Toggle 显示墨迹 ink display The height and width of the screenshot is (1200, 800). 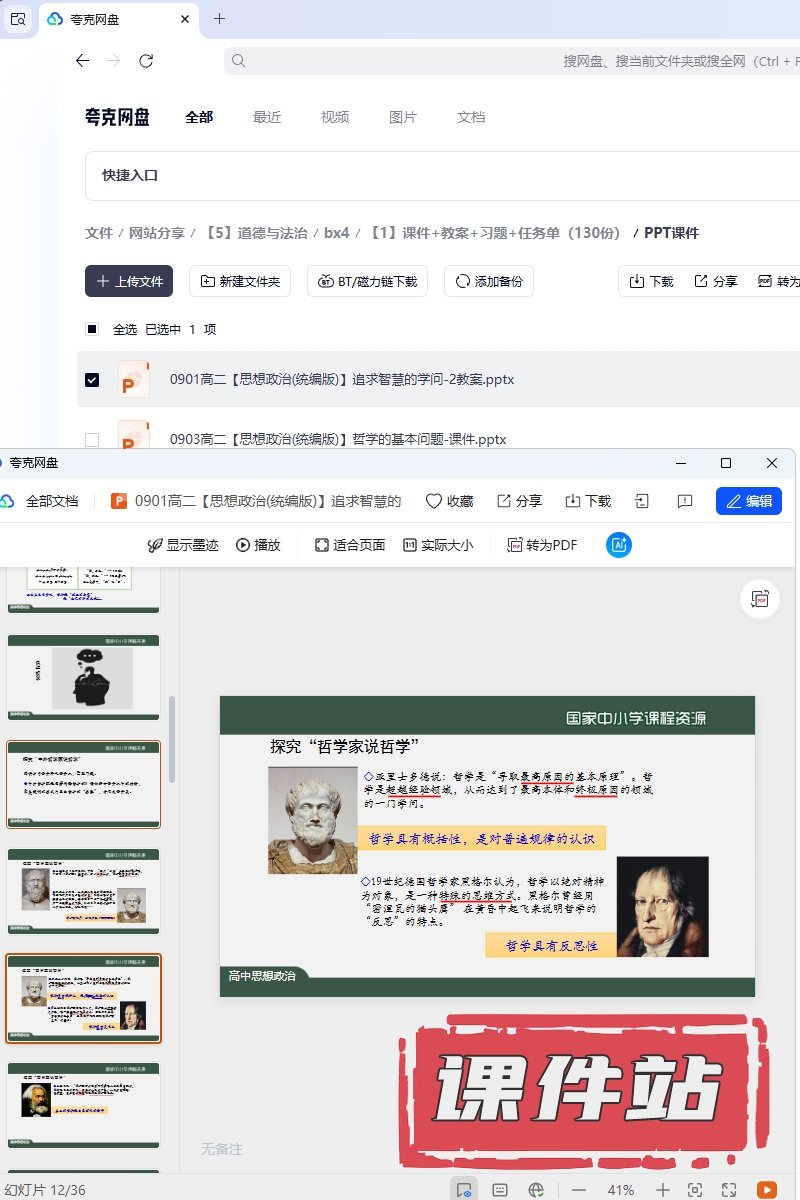coord(183,545)
